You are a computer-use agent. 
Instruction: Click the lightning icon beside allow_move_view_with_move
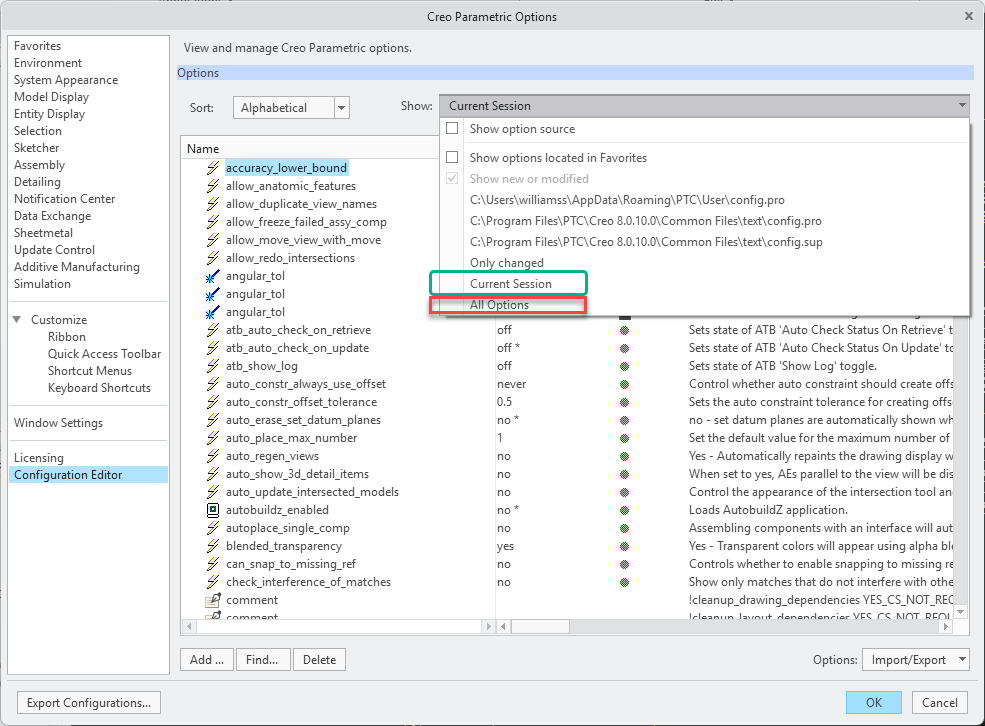pos(213,240)
